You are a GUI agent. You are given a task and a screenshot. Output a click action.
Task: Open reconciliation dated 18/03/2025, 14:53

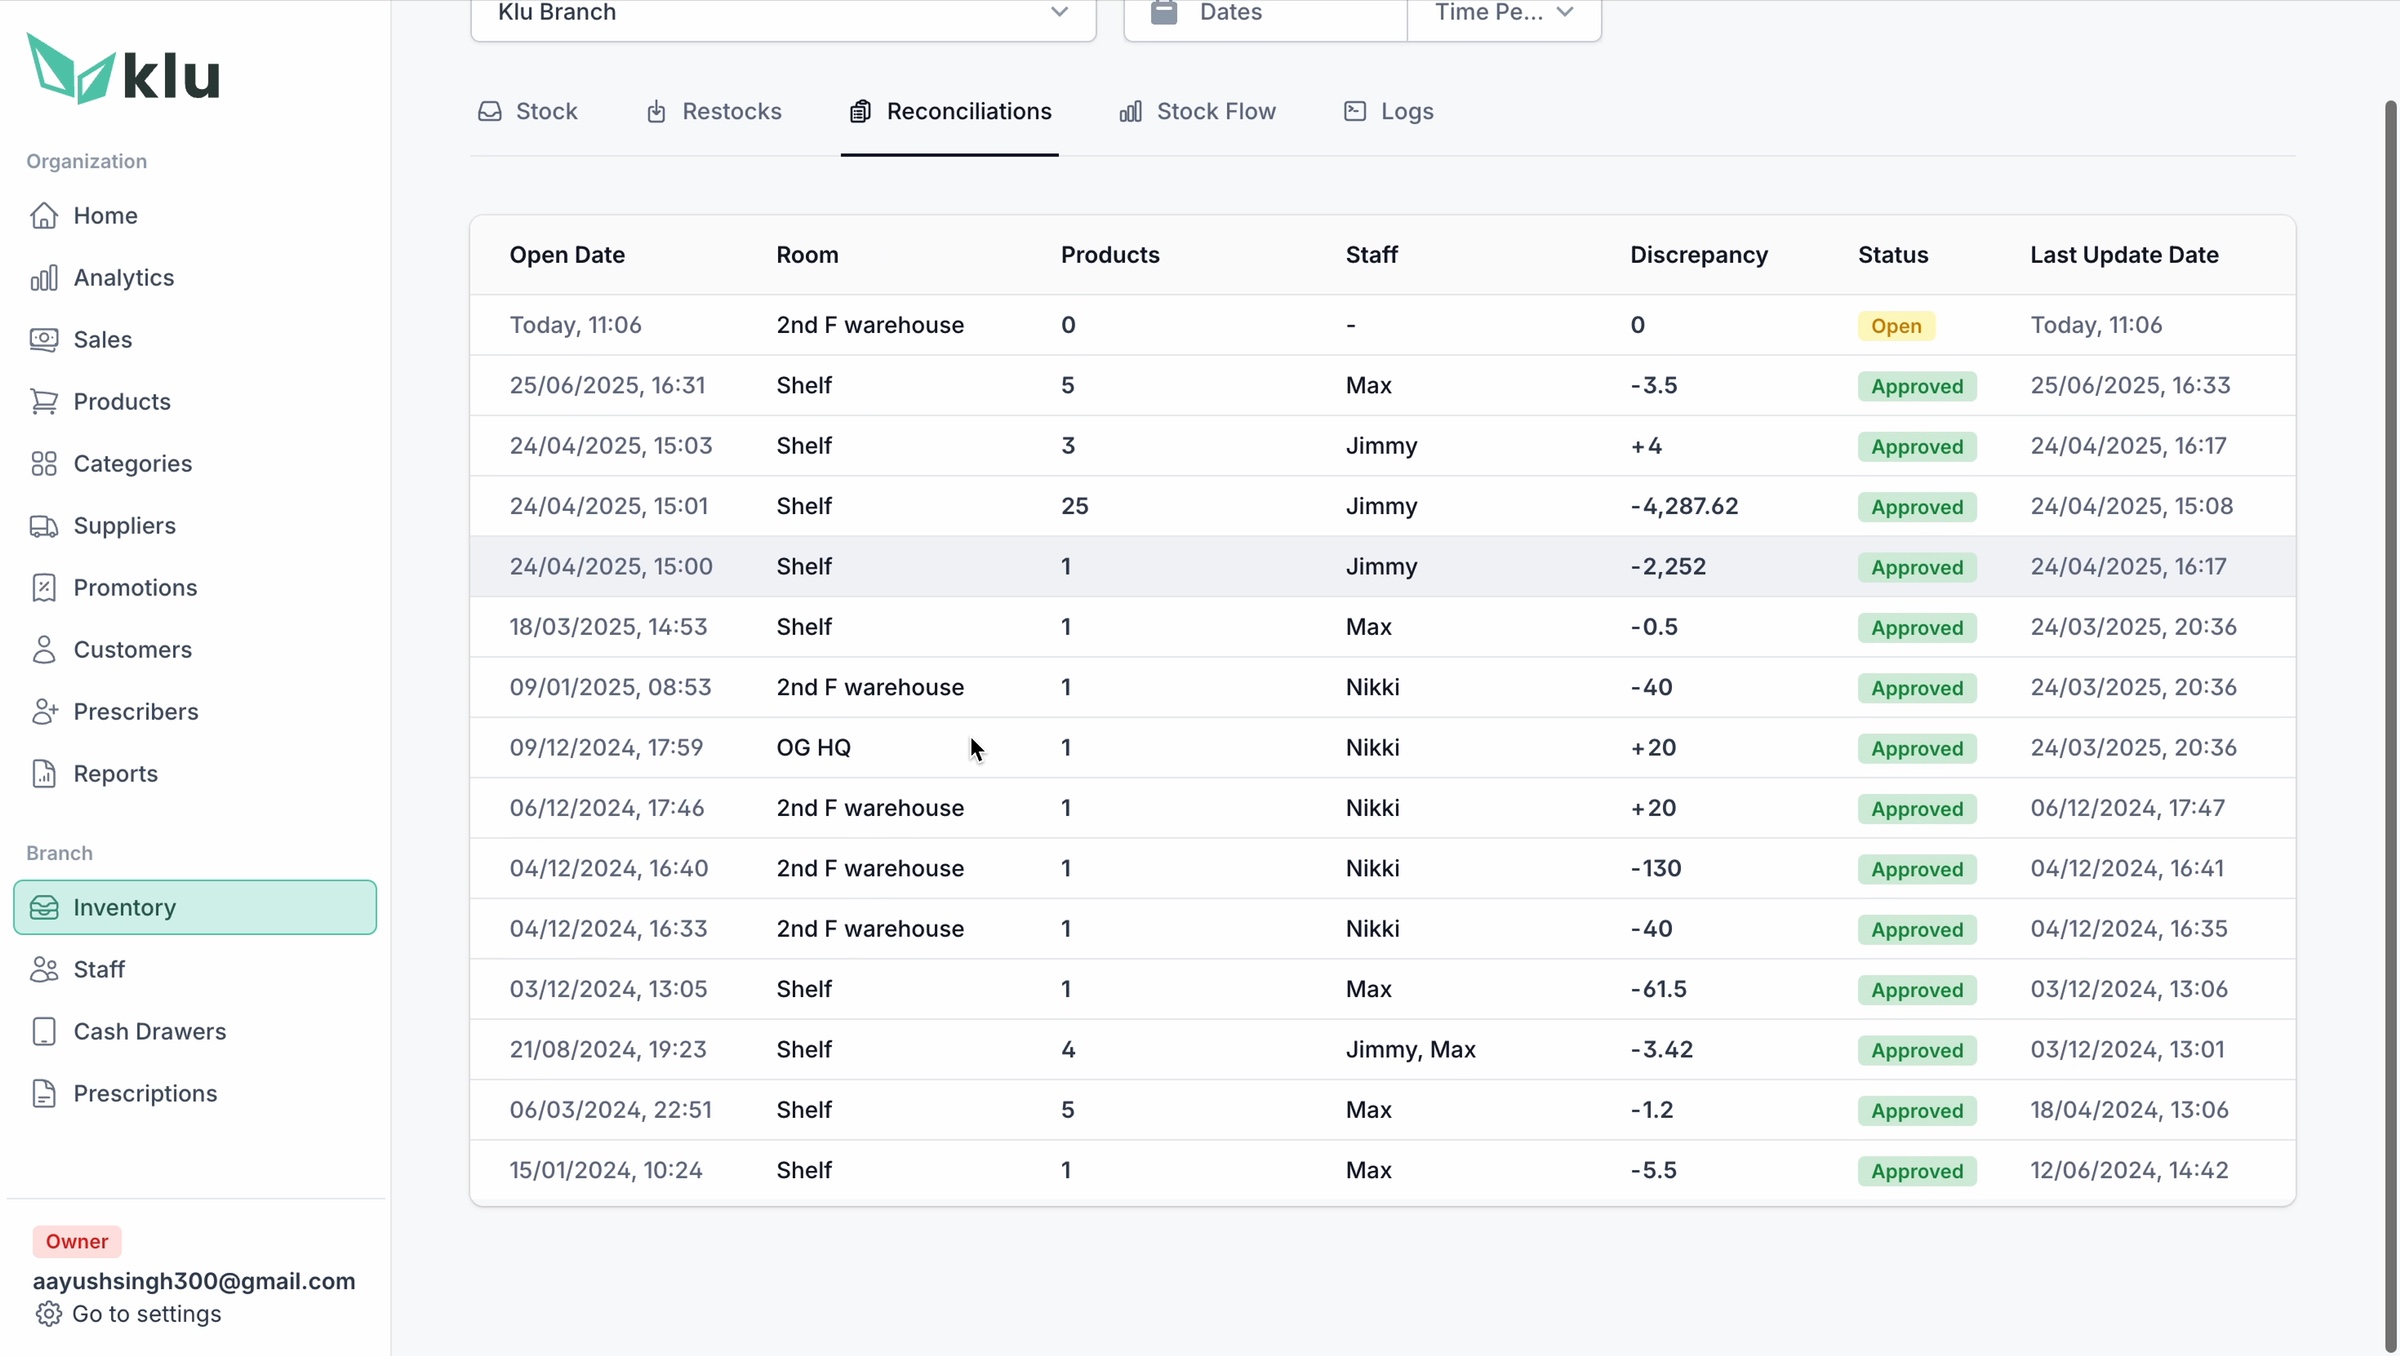tap(1383, 627)
